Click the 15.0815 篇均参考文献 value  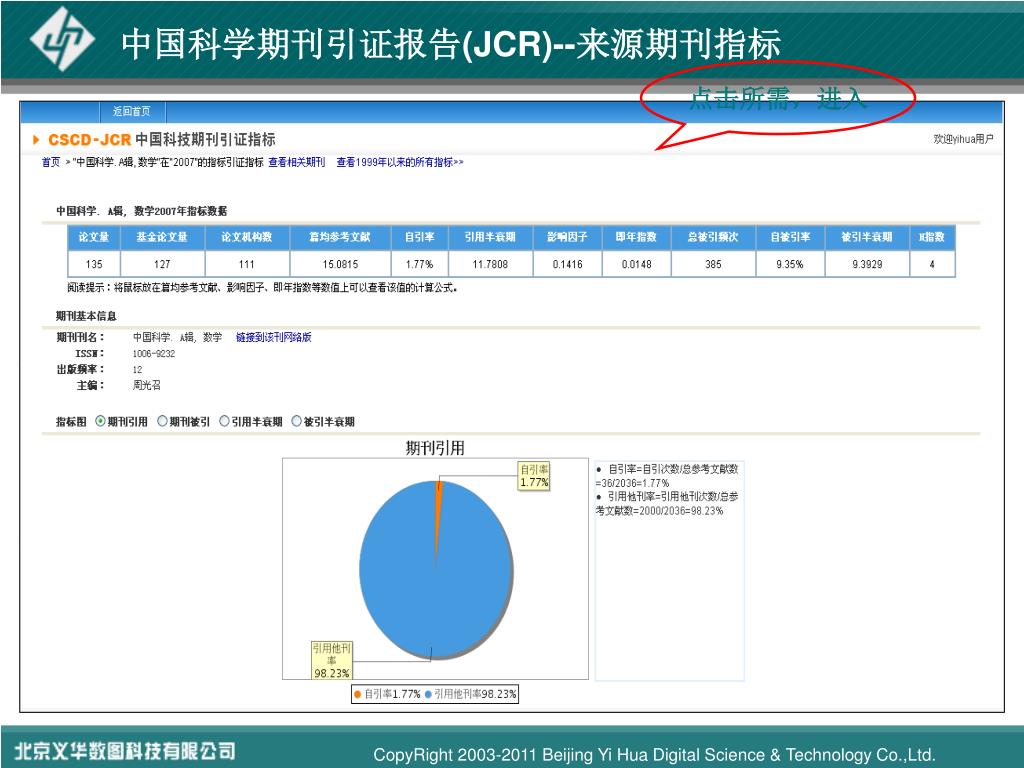click(340, 264)
